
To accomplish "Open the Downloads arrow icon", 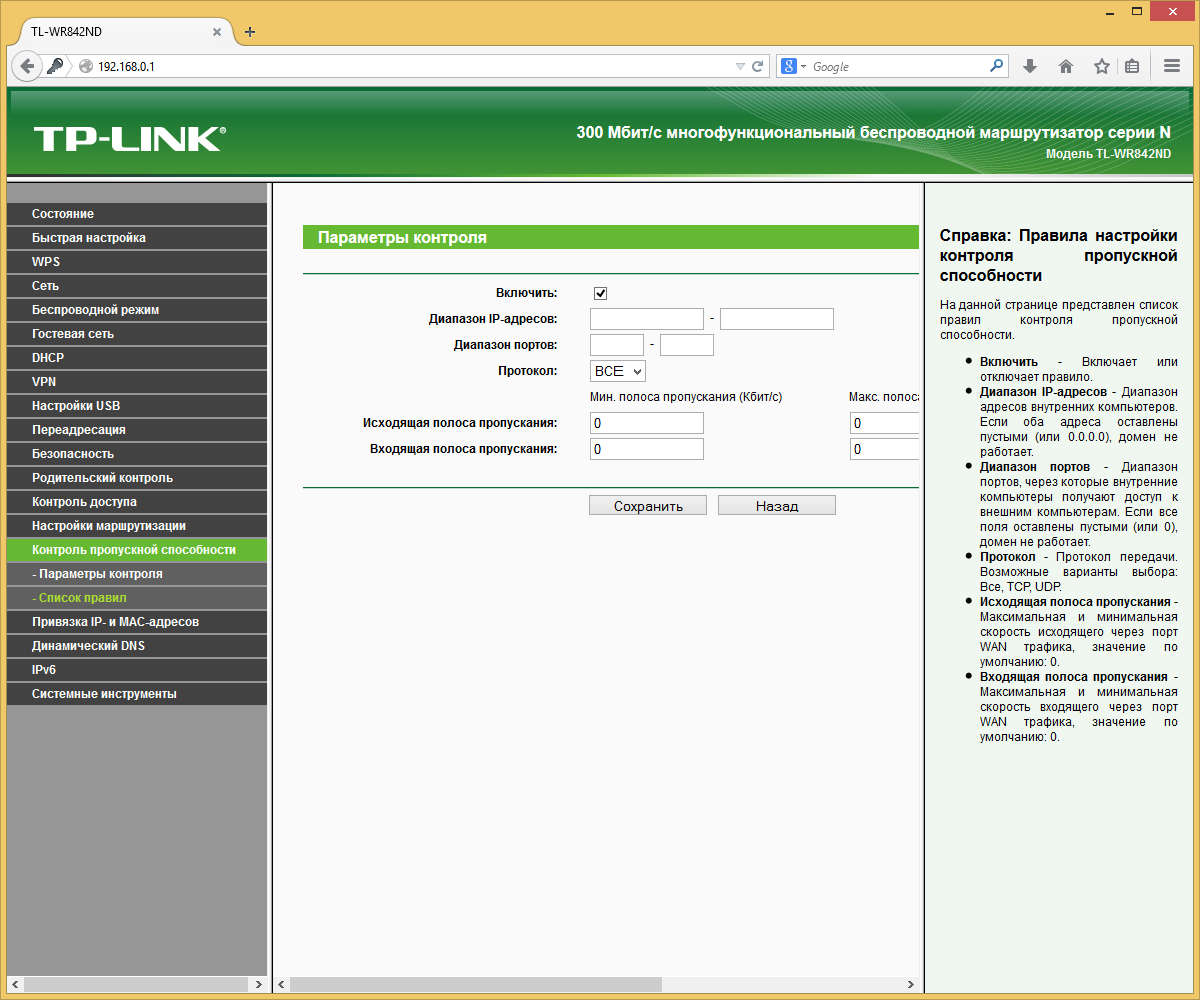I will tap(1030, 66).
